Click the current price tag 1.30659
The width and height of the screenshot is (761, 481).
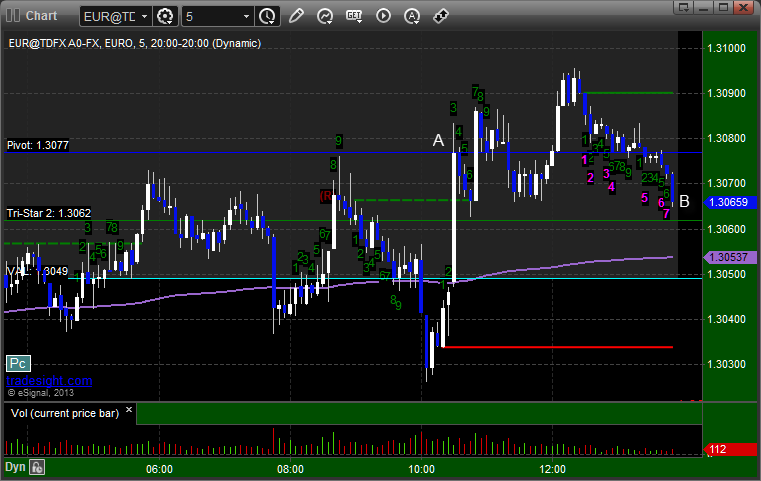pos(730,202)
